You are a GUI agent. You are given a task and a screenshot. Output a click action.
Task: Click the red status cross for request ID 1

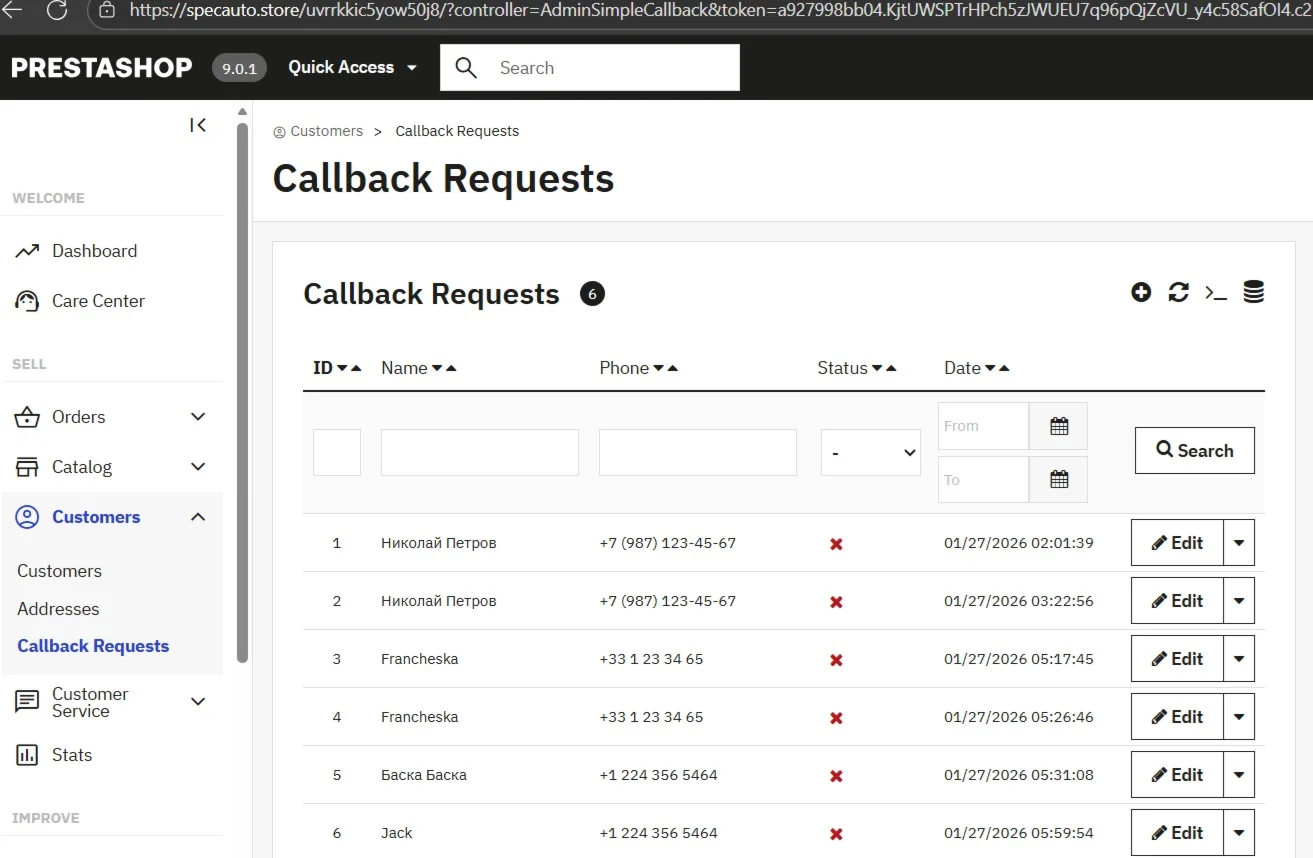[836, 543]
